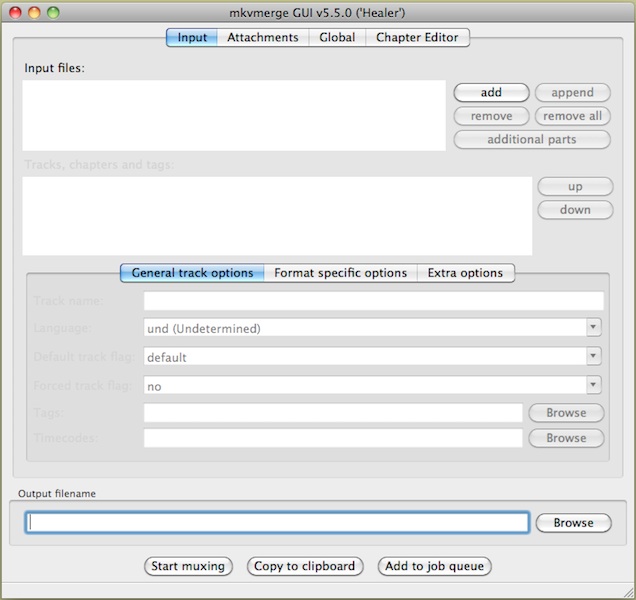Show the Extra options tab
Viewport: 636px width, 600px height.
tap(466, 273)
